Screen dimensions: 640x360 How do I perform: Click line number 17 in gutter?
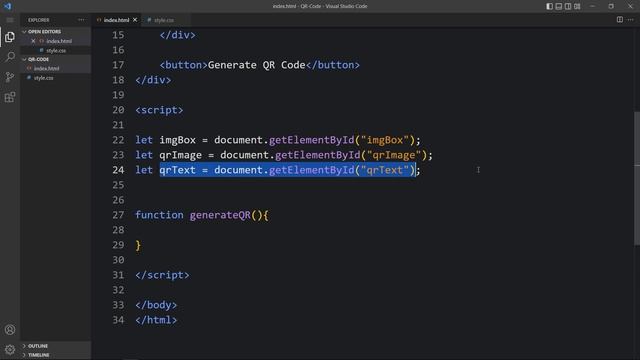pyautogui.click(x=118, y=65)
